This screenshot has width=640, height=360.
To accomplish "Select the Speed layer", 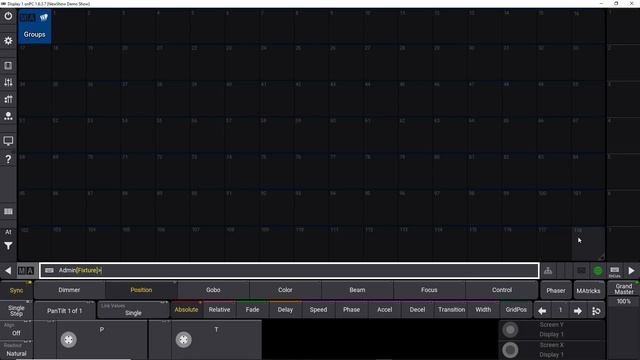I will pyautogui.click(x=318, y=310).
